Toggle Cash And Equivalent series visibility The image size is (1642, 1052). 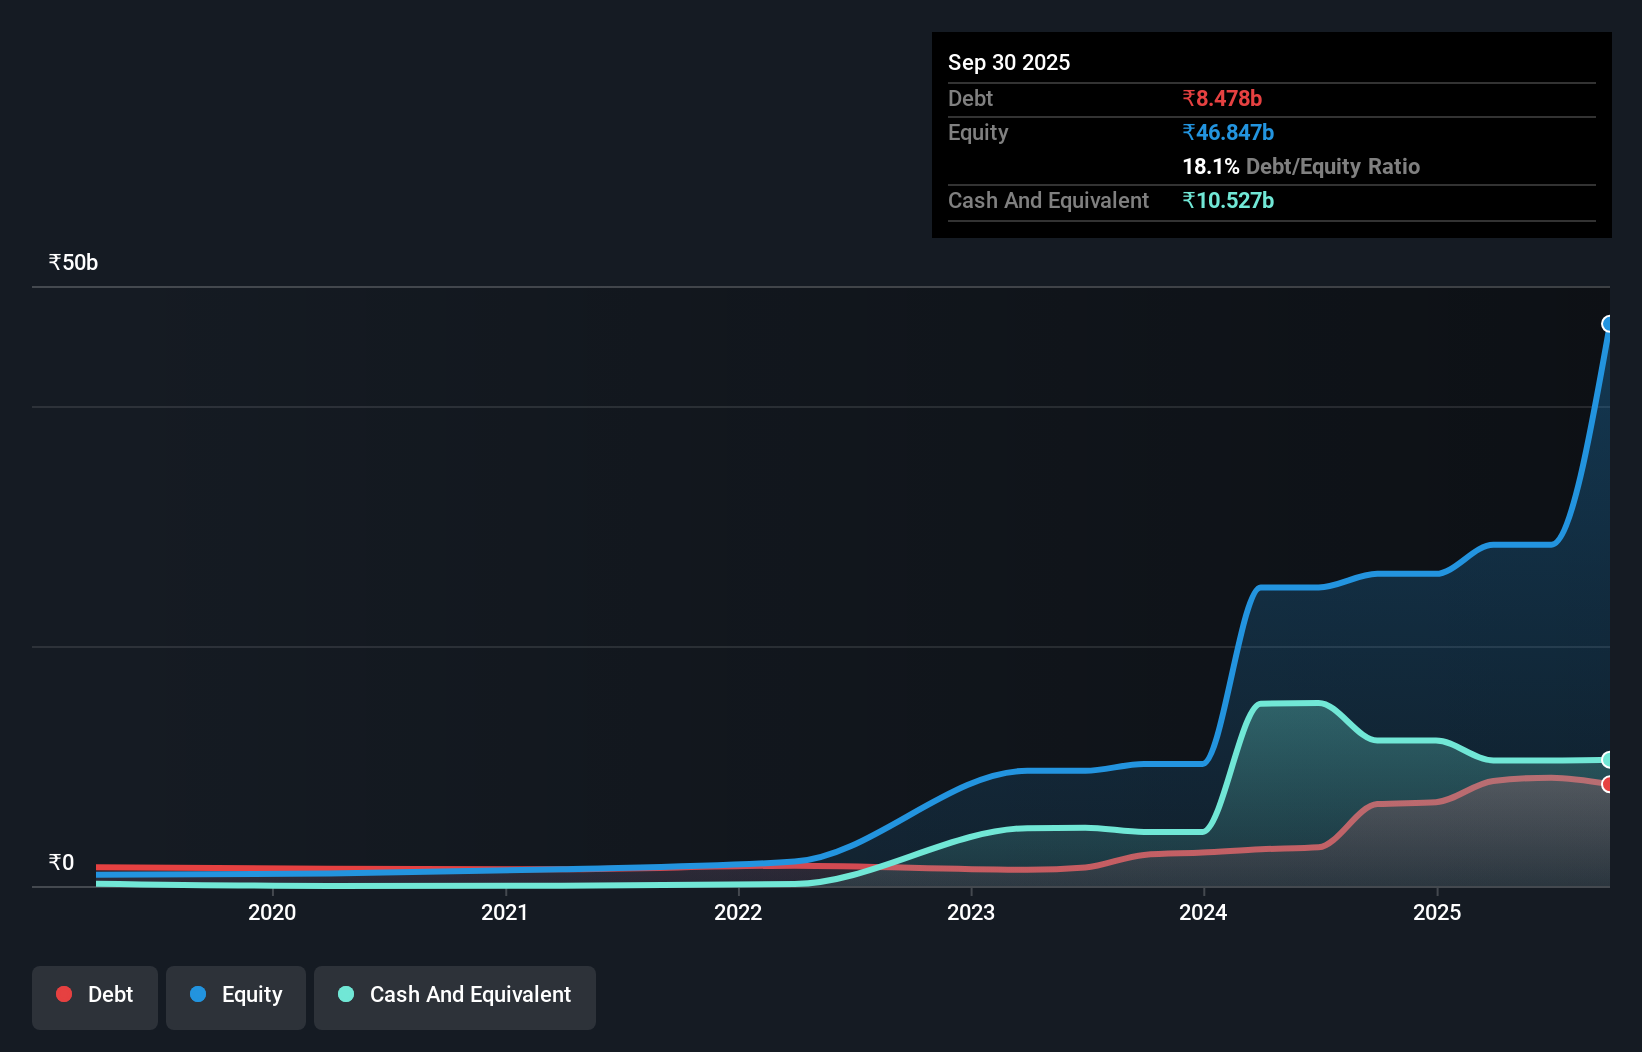click(x=454, y=997)
